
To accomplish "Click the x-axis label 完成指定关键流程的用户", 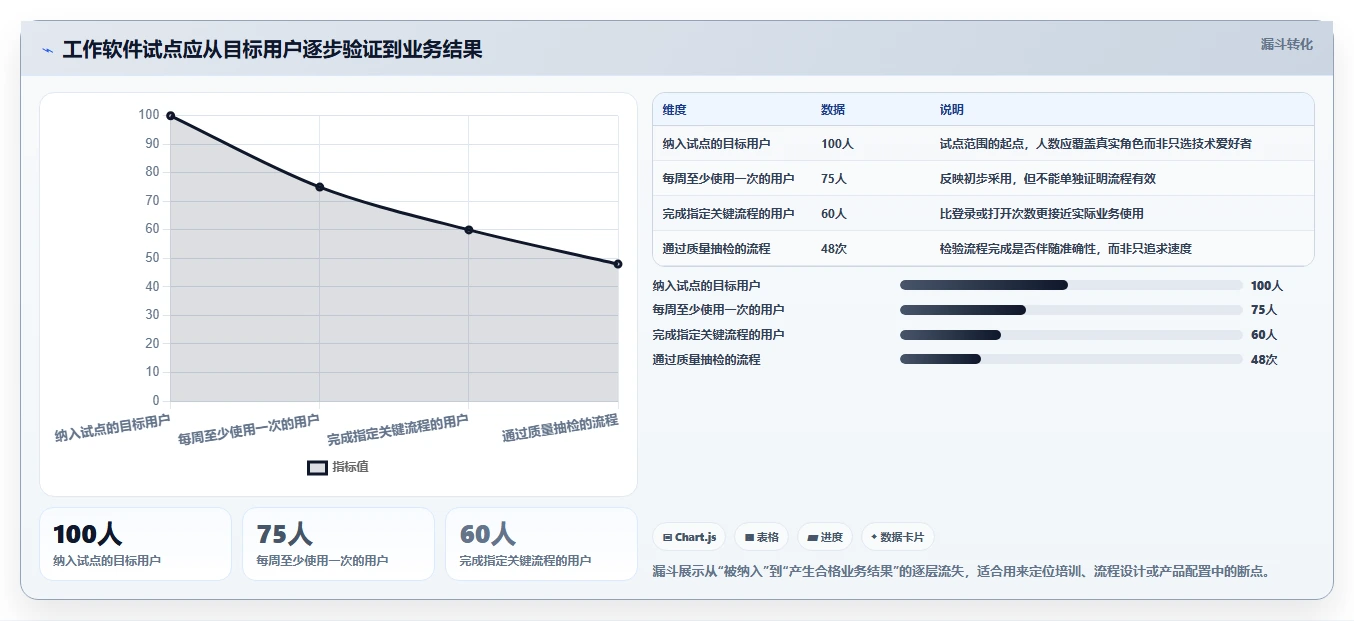I will click(x=398, y=429).
